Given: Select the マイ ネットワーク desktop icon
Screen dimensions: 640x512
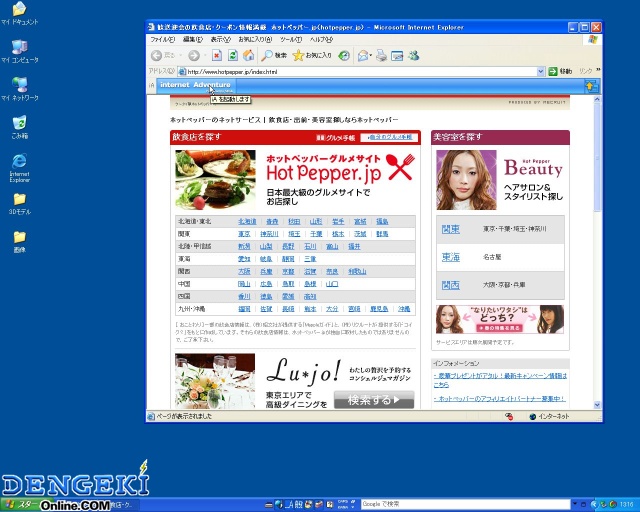Looking at the screenshot, I should (19, 89).
